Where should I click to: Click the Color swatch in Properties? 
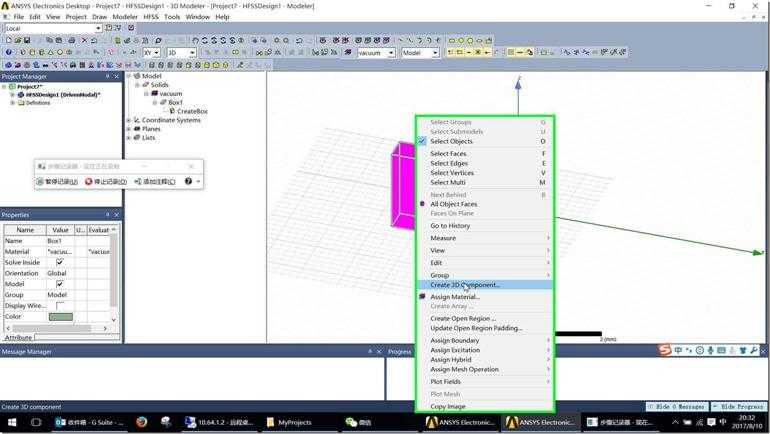point(61,317)
